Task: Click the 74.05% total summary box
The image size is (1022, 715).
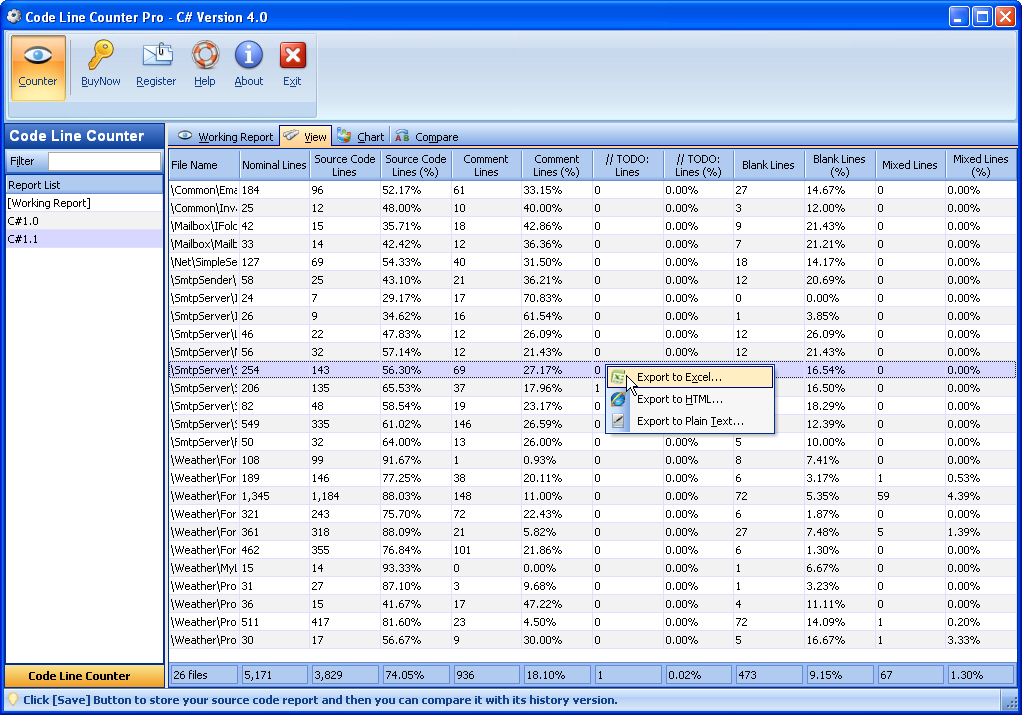Action: (416, 675)
